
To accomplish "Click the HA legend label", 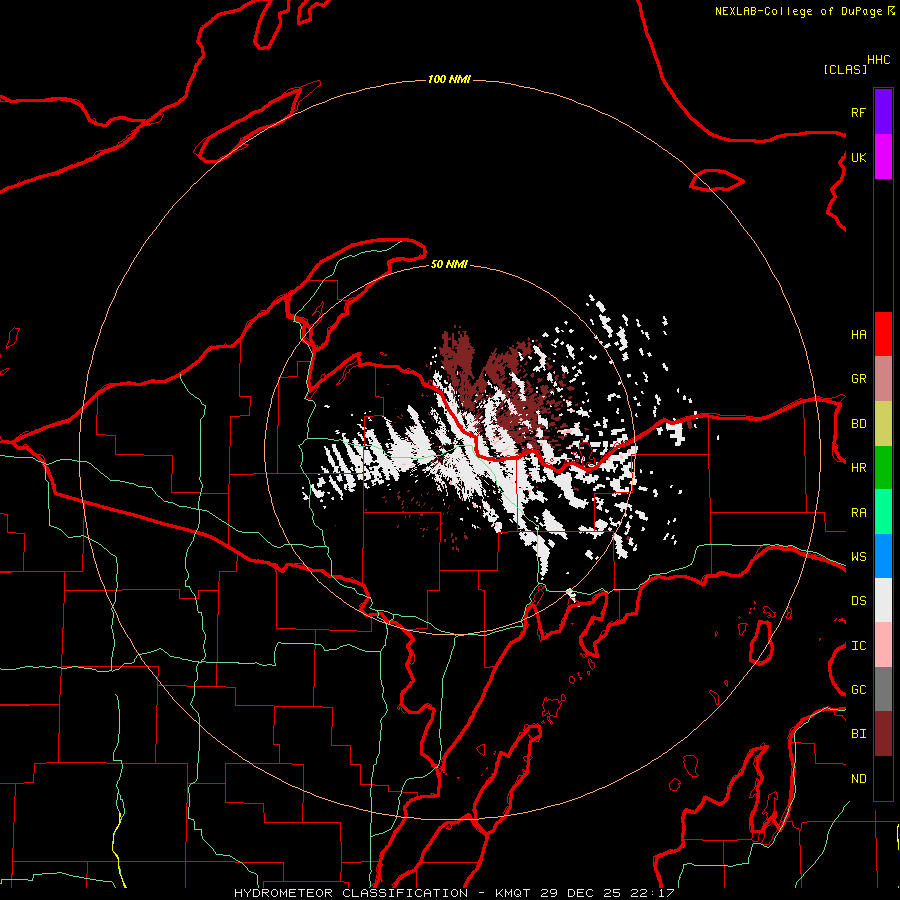I will tap(858, 335).
